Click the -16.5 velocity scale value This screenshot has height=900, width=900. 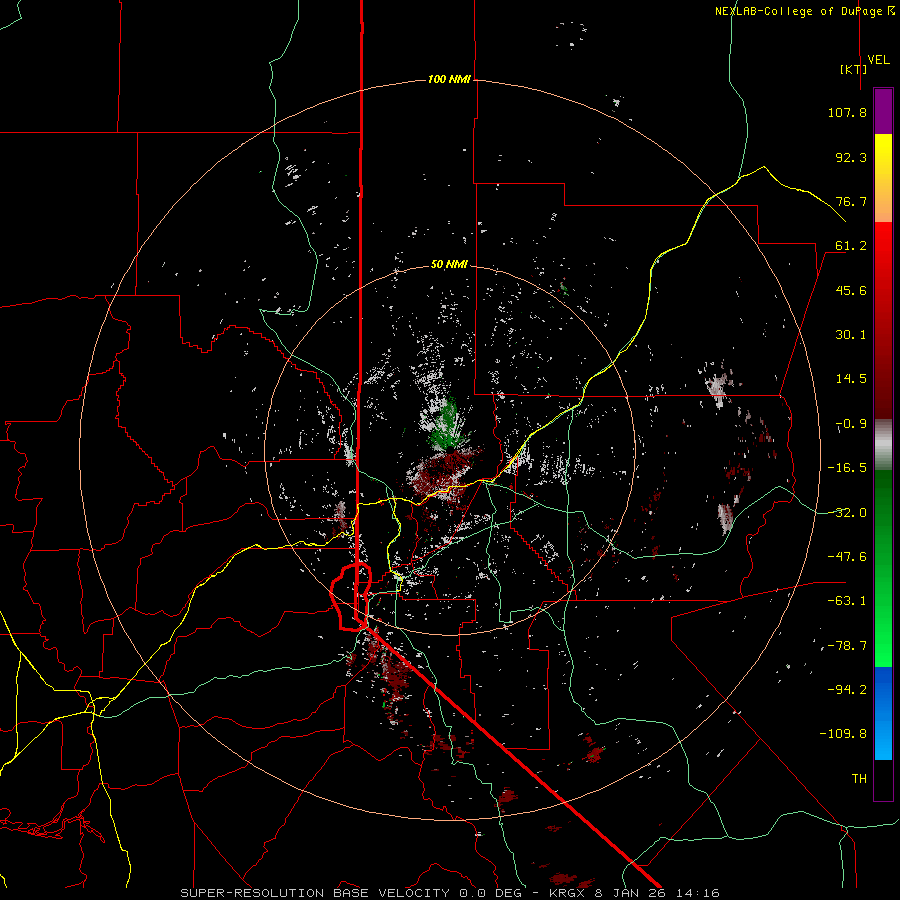(x=847, y=468)
